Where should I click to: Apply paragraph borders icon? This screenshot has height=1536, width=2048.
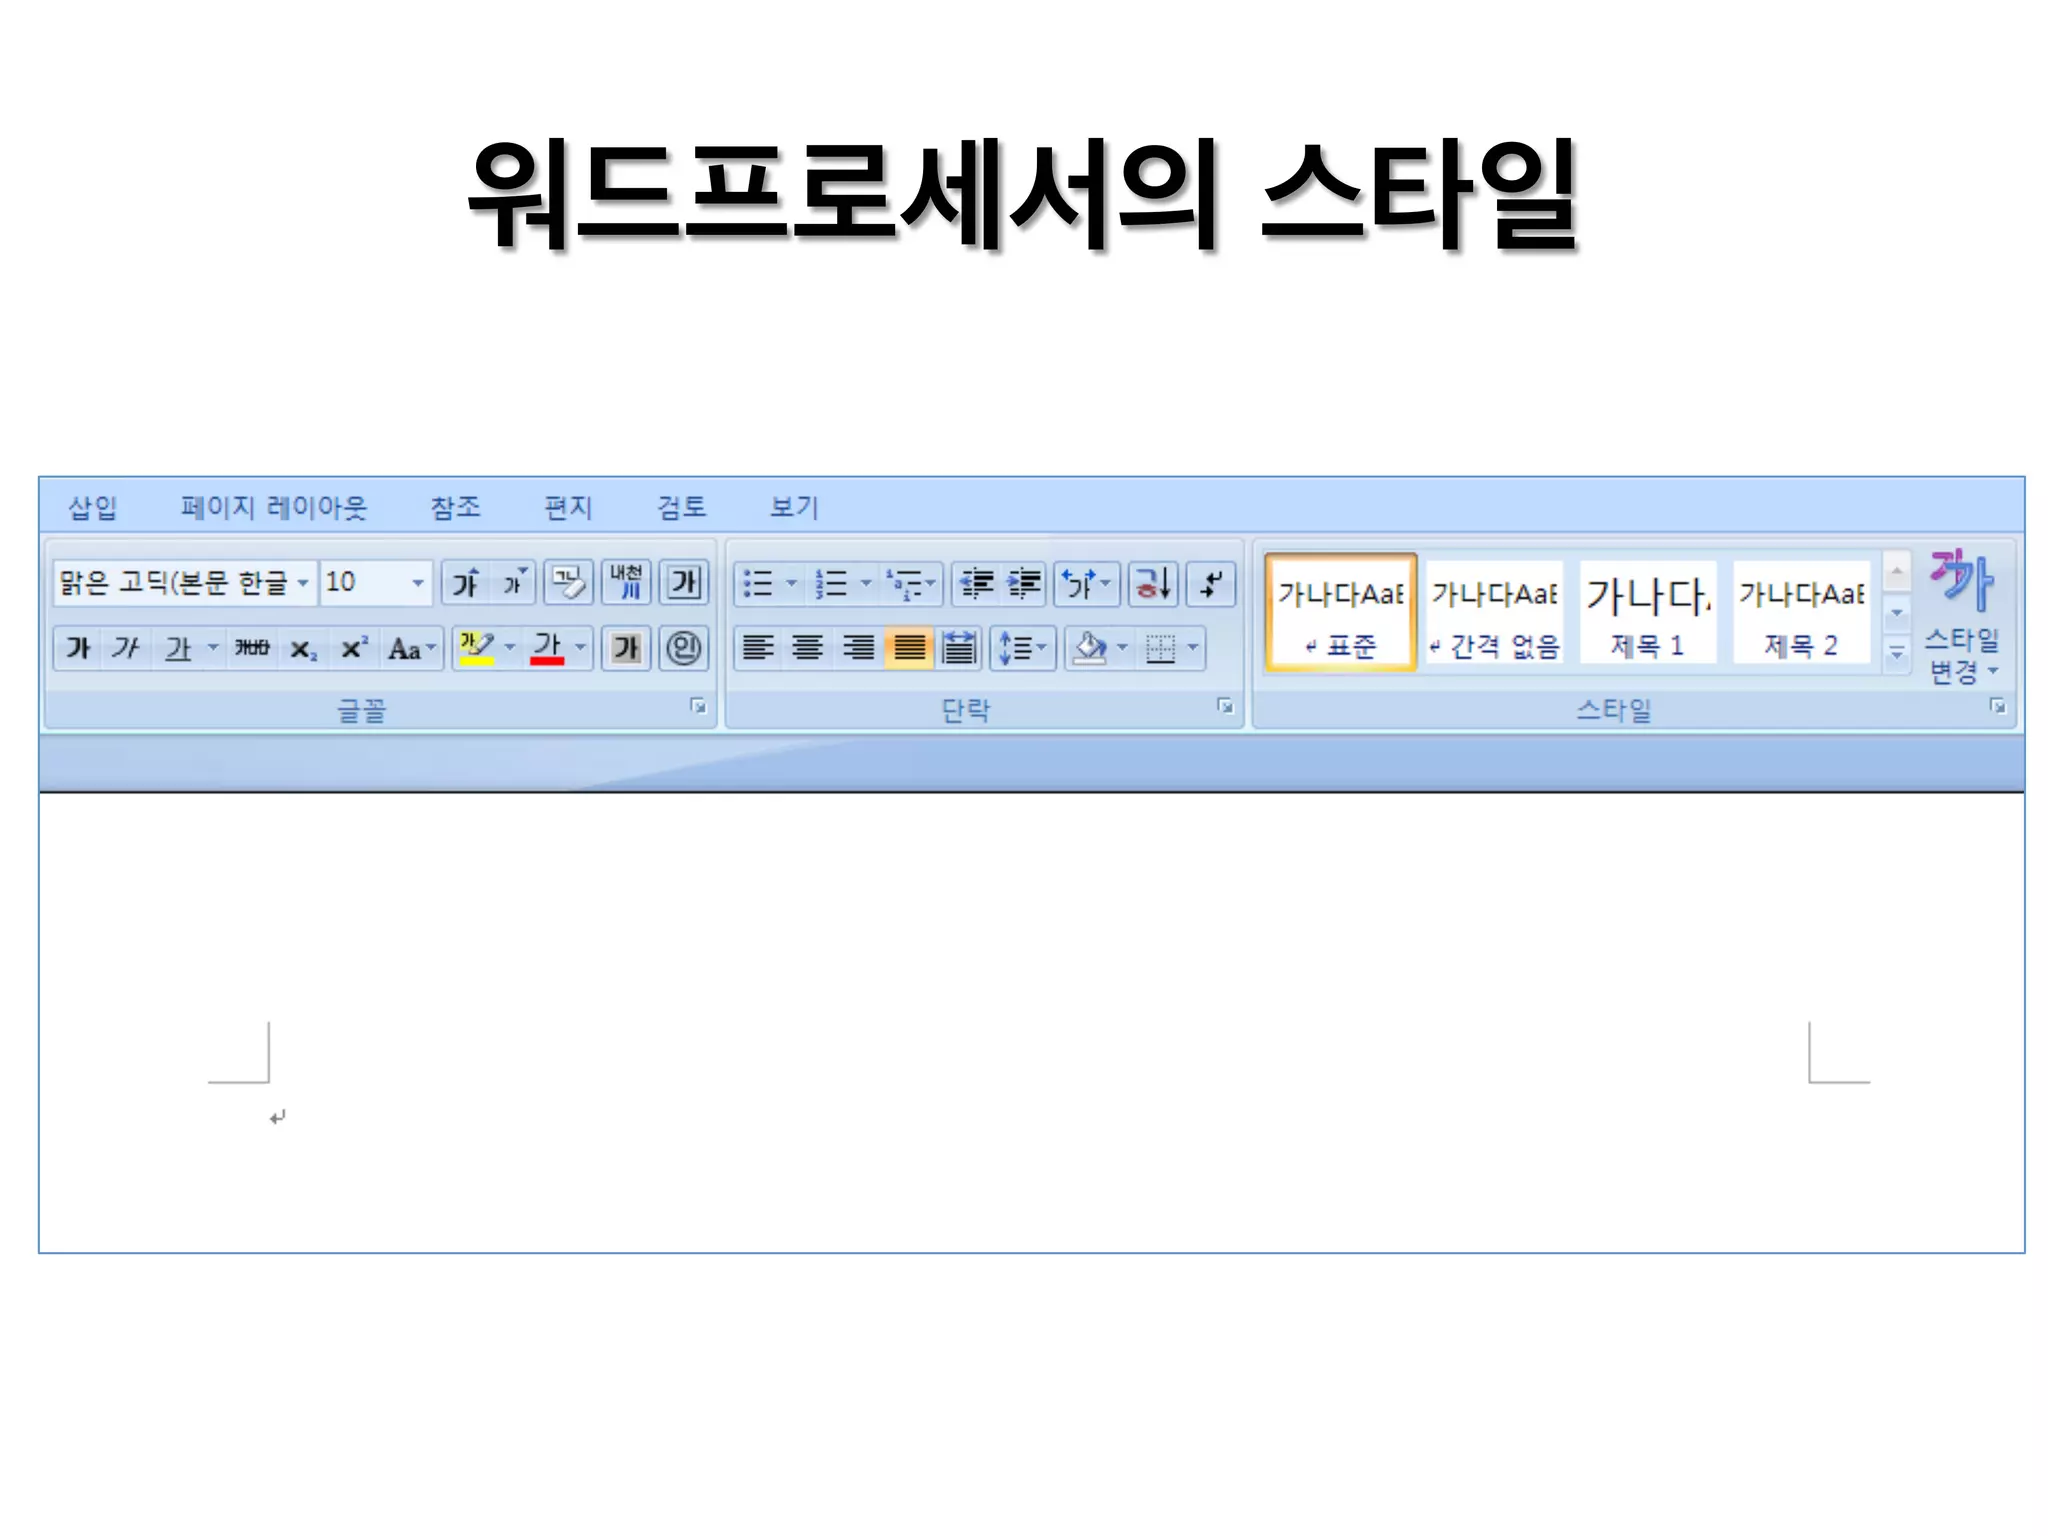point(1160,648)
